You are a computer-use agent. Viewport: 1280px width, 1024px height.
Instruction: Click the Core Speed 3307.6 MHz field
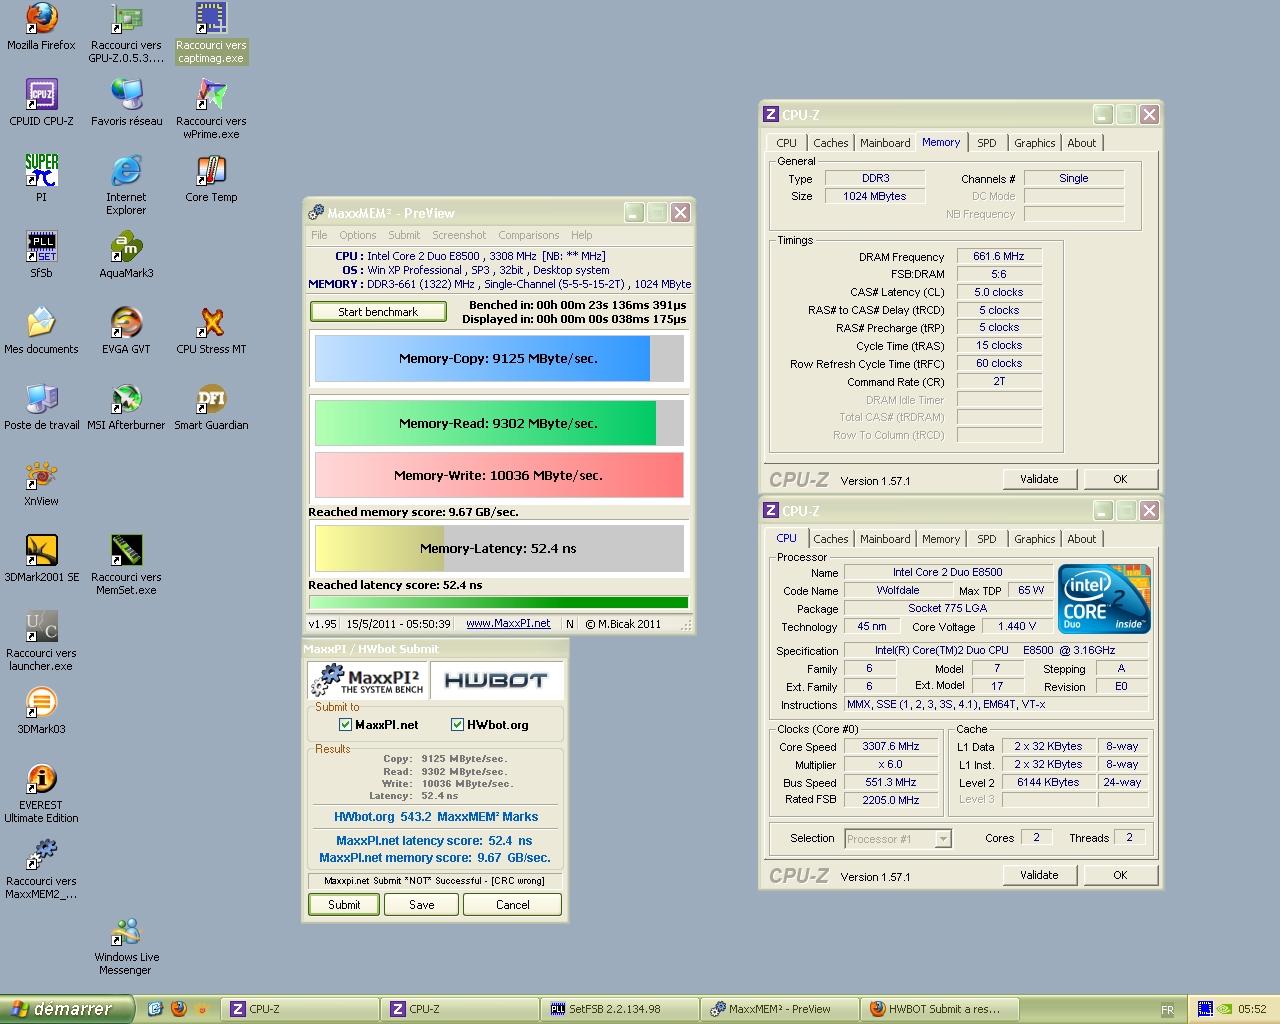coord(890,747)
